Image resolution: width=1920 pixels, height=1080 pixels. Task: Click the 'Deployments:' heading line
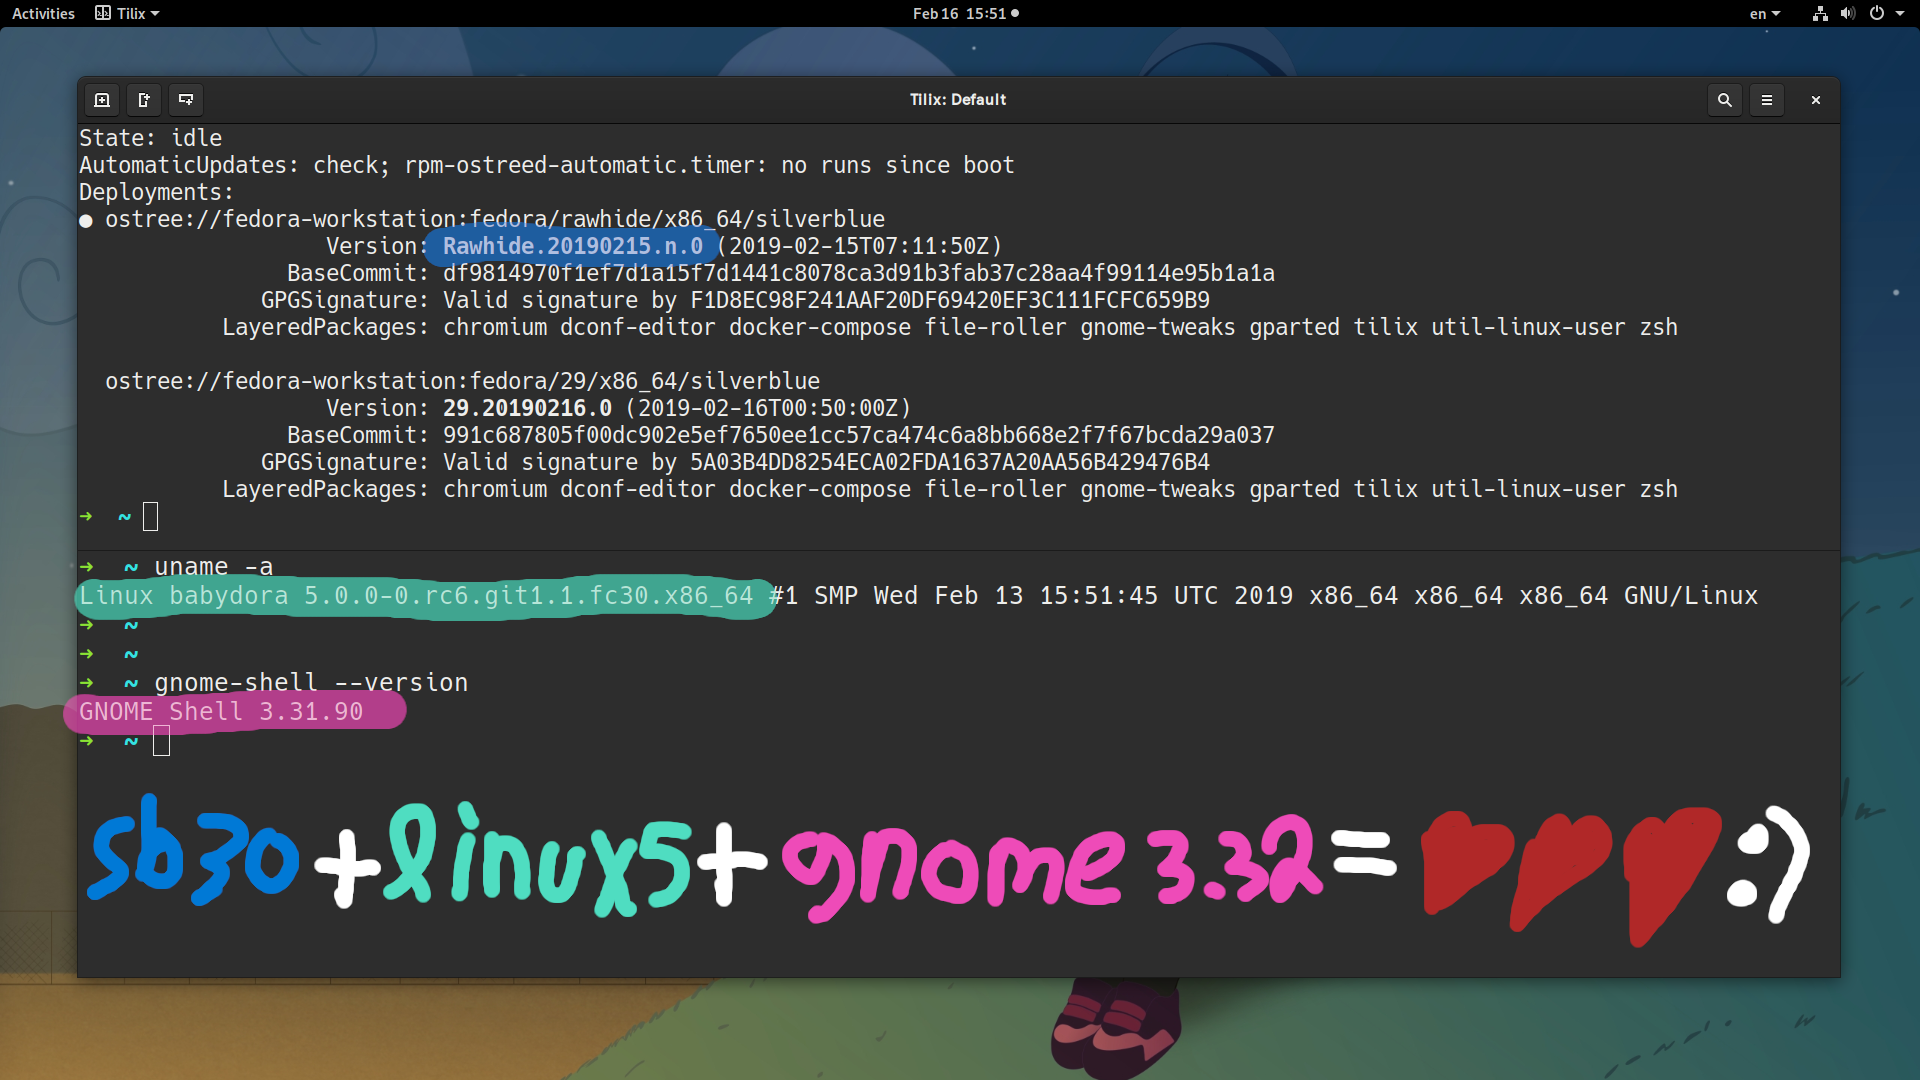[156, 192]
